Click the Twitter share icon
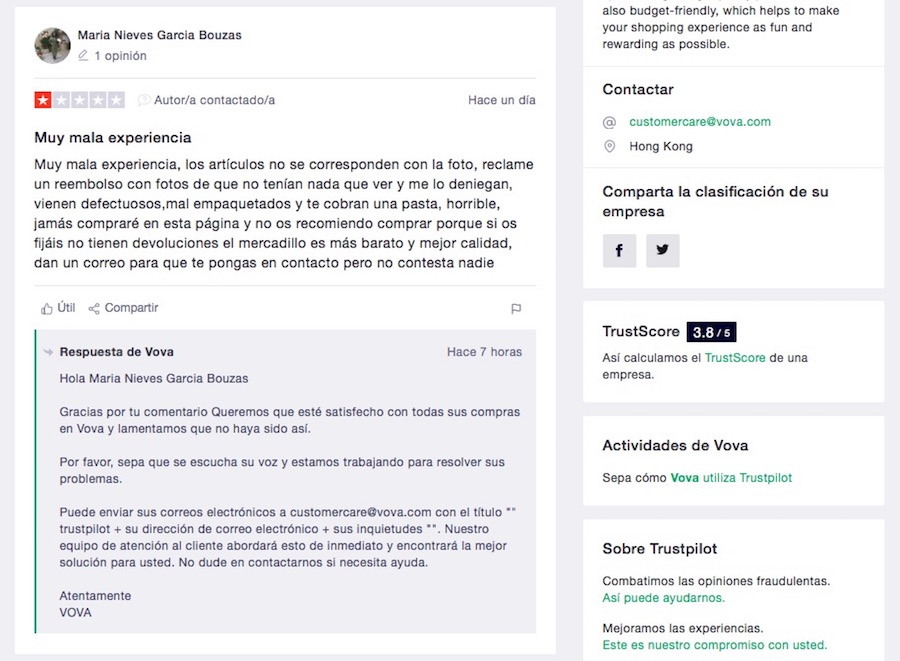Screen dimensions: 900x661 click(662, 251)
